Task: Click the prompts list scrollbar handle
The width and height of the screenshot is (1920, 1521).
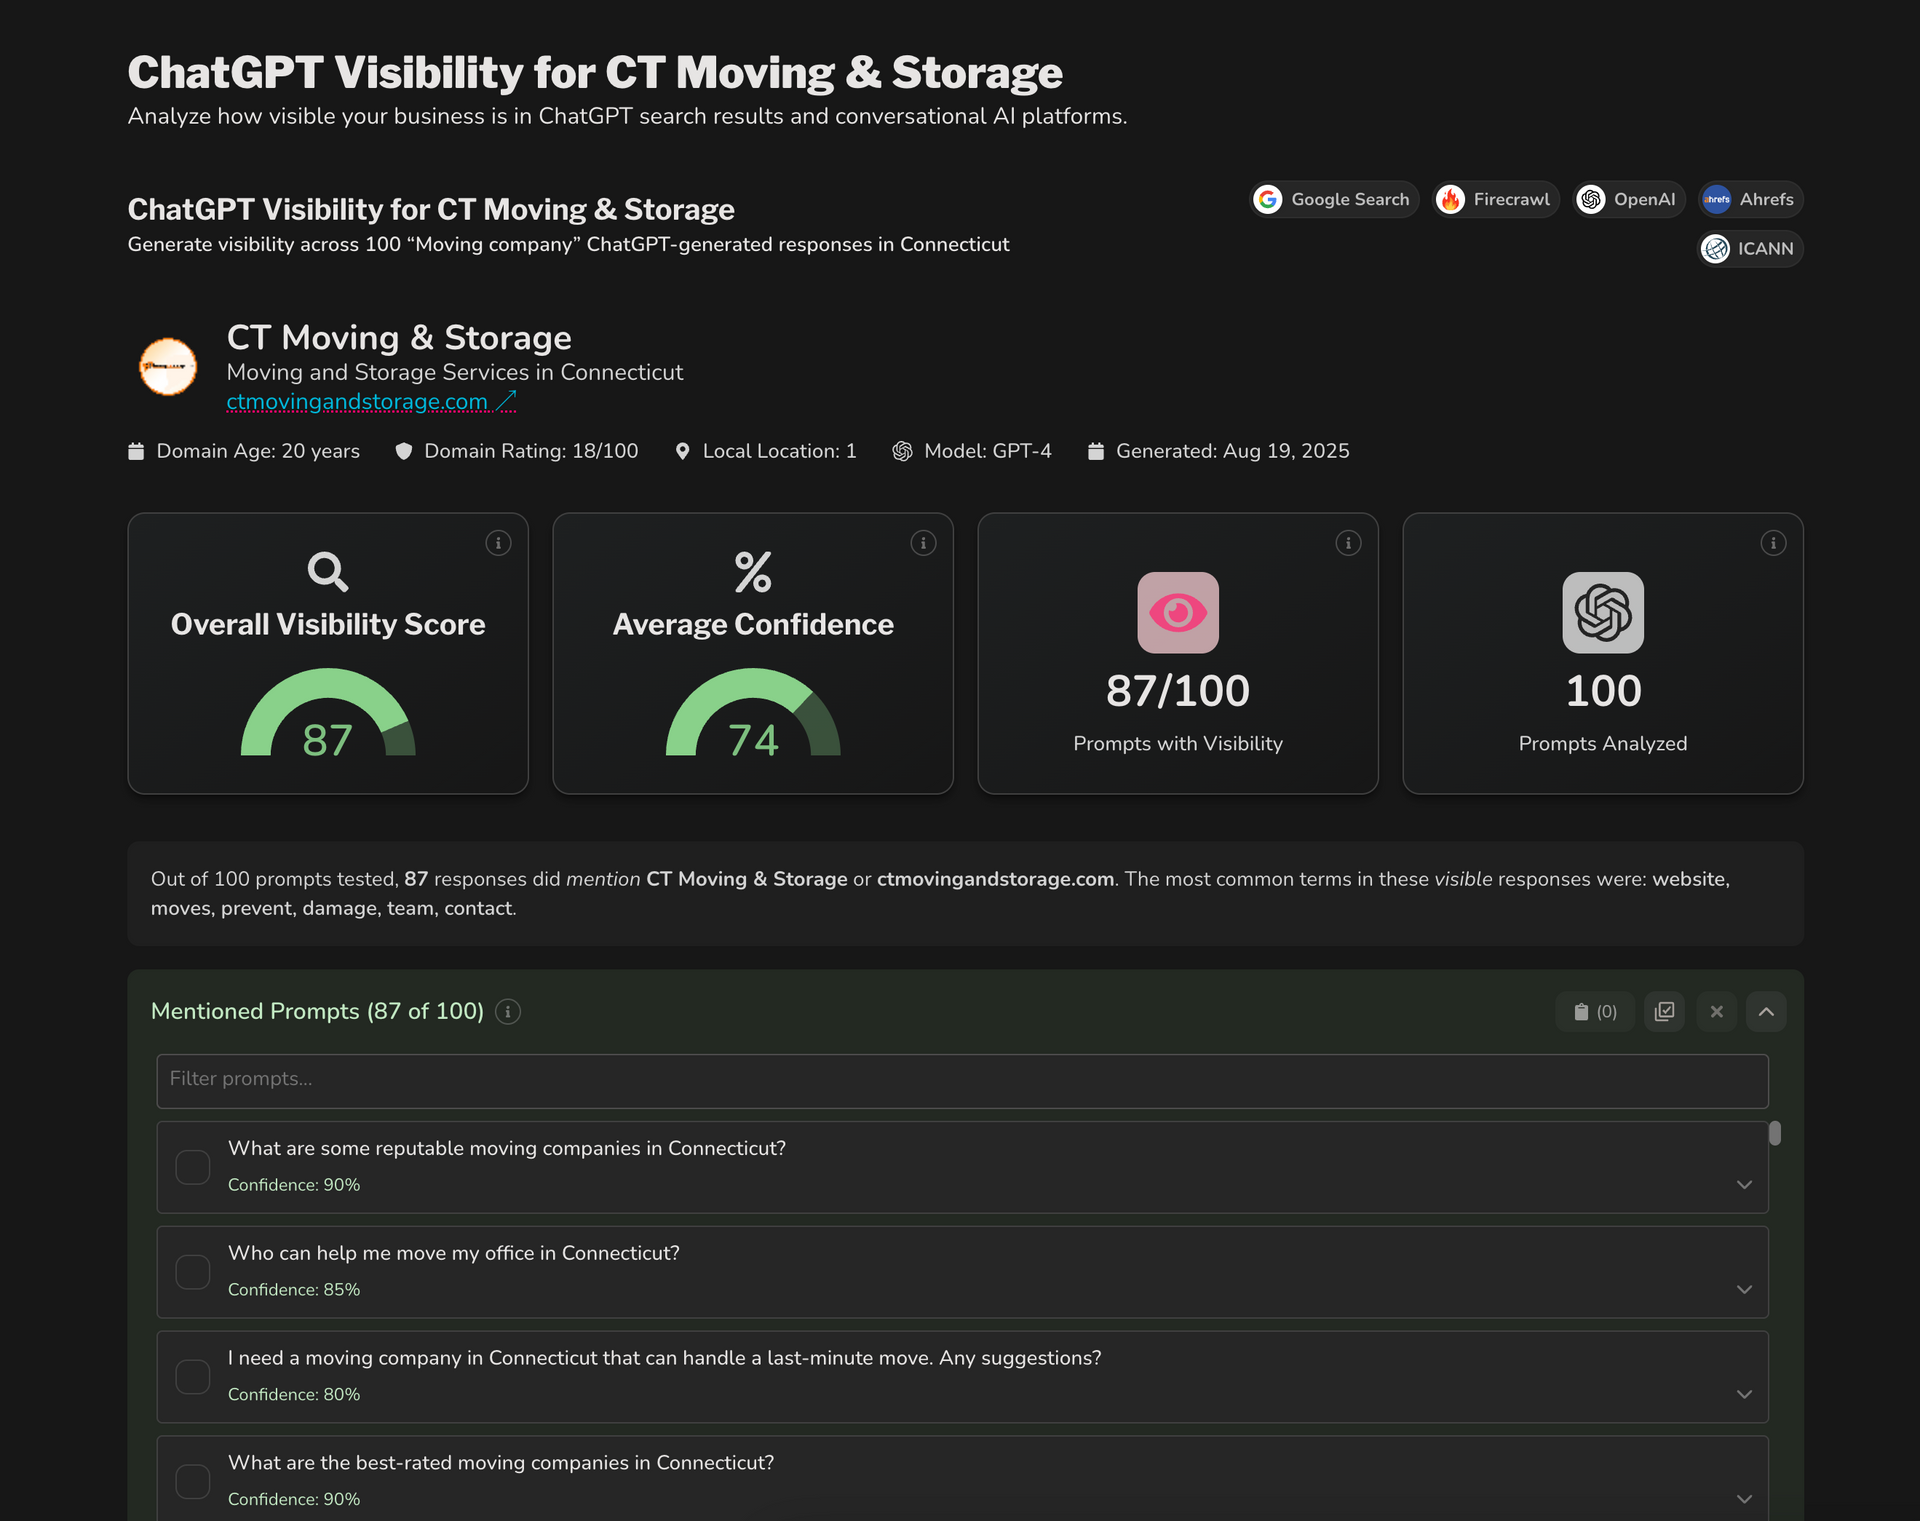Action: (x=1775, y=1133)
